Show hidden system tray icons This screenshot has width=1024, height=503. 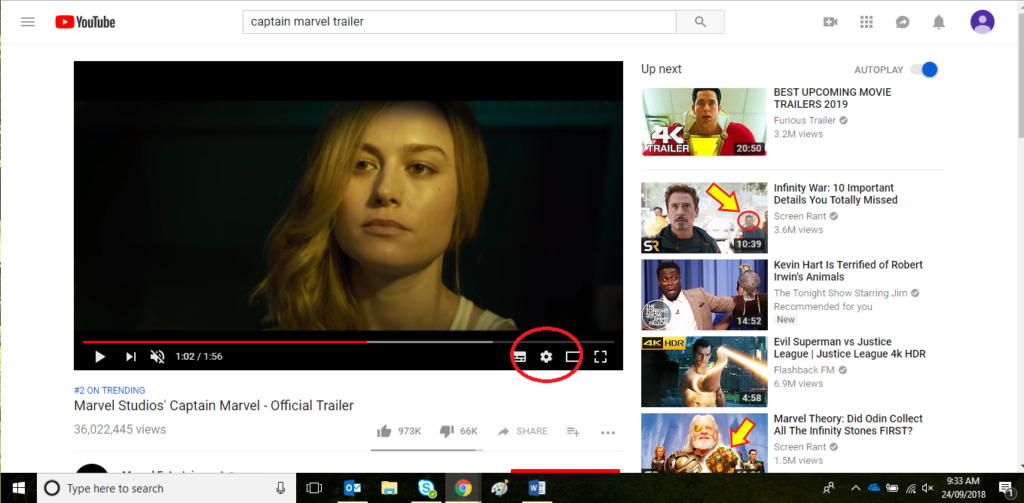pyautogui.click(x=856, y=488)
